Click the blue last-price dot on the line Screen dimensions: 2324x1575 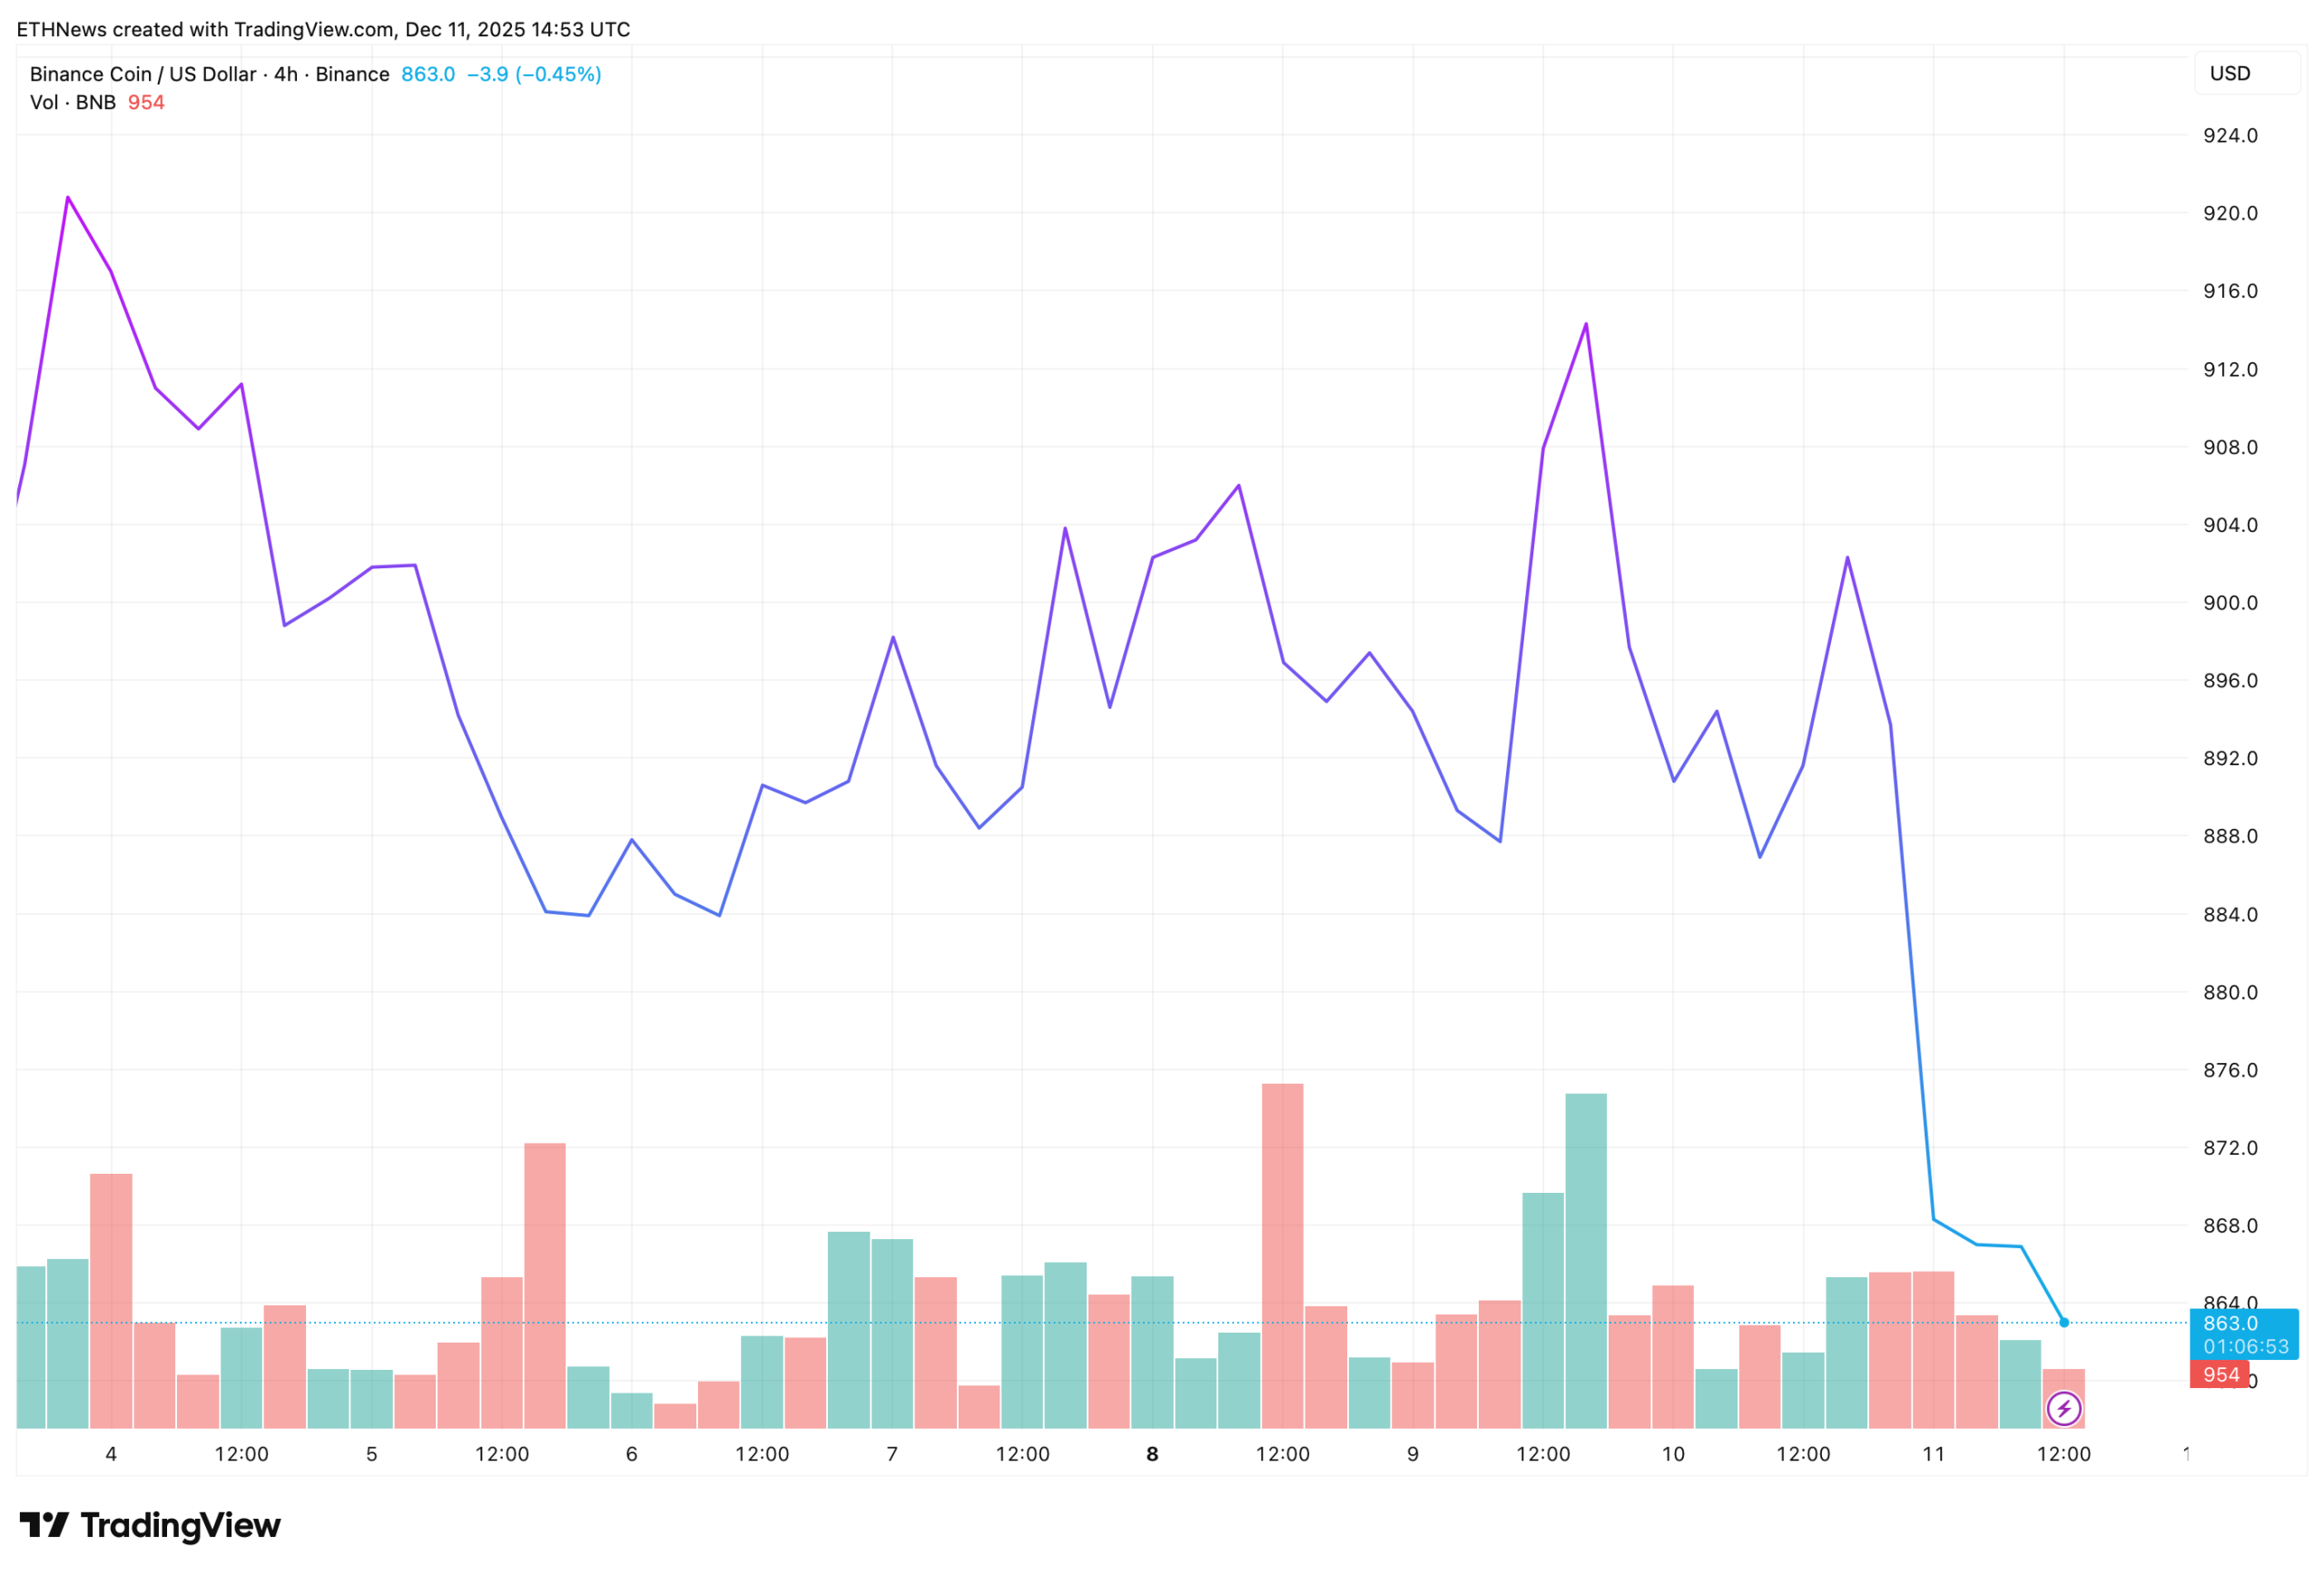[x=2063, y=1322]
